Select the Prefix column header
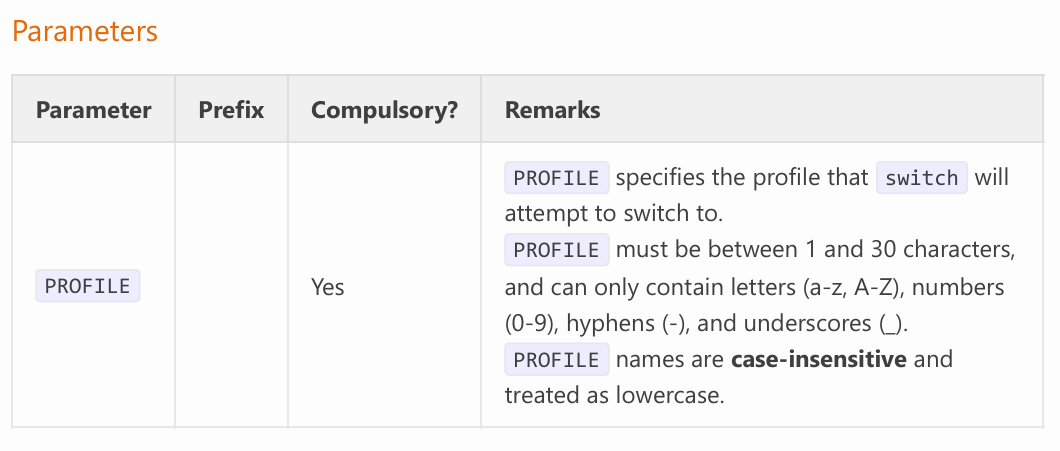This screenshot has height=451, width=1060. pos(231,110)
